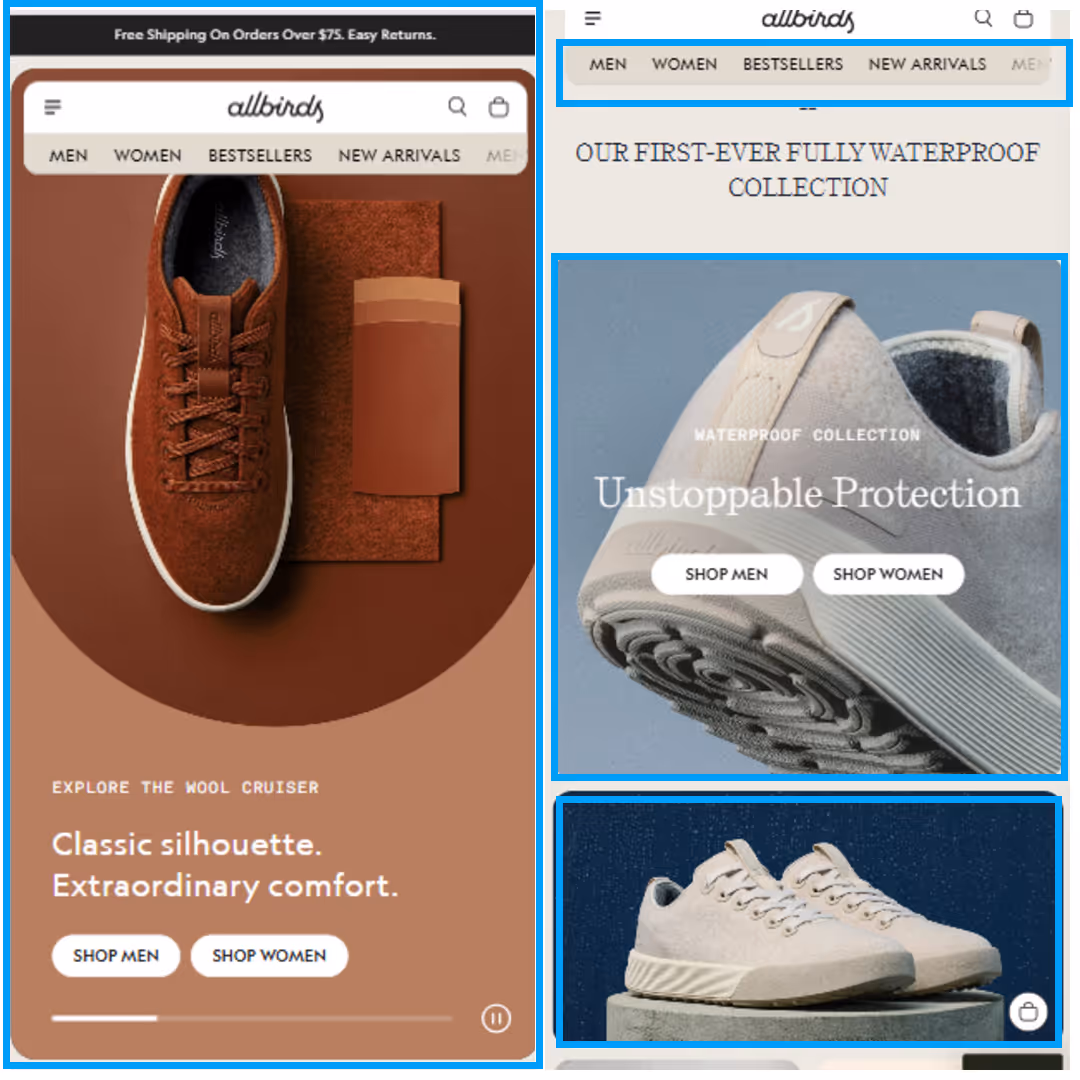Screen dimensions: 1080x1080
Task: Pause the hero carousel slideshow
Action: click(496, 1018)
